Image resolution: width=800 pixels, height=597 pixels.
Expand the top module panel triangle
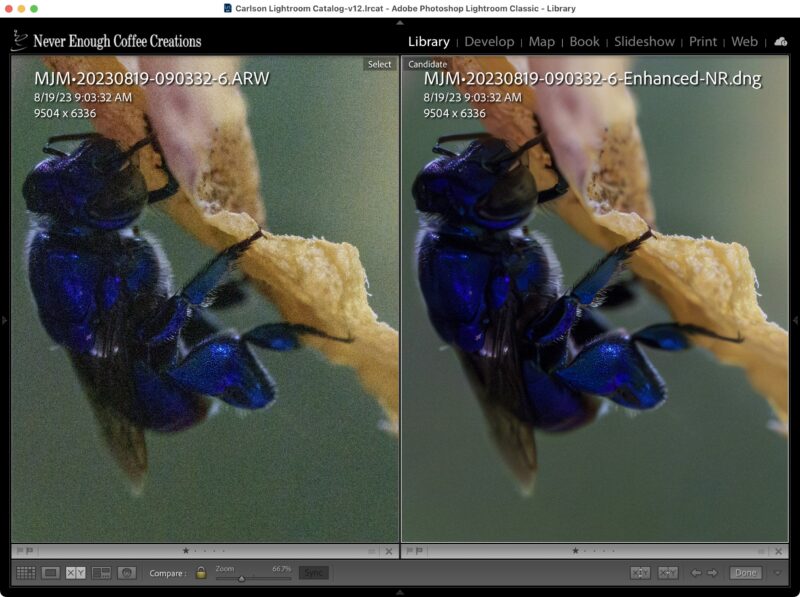pos(400,22)
